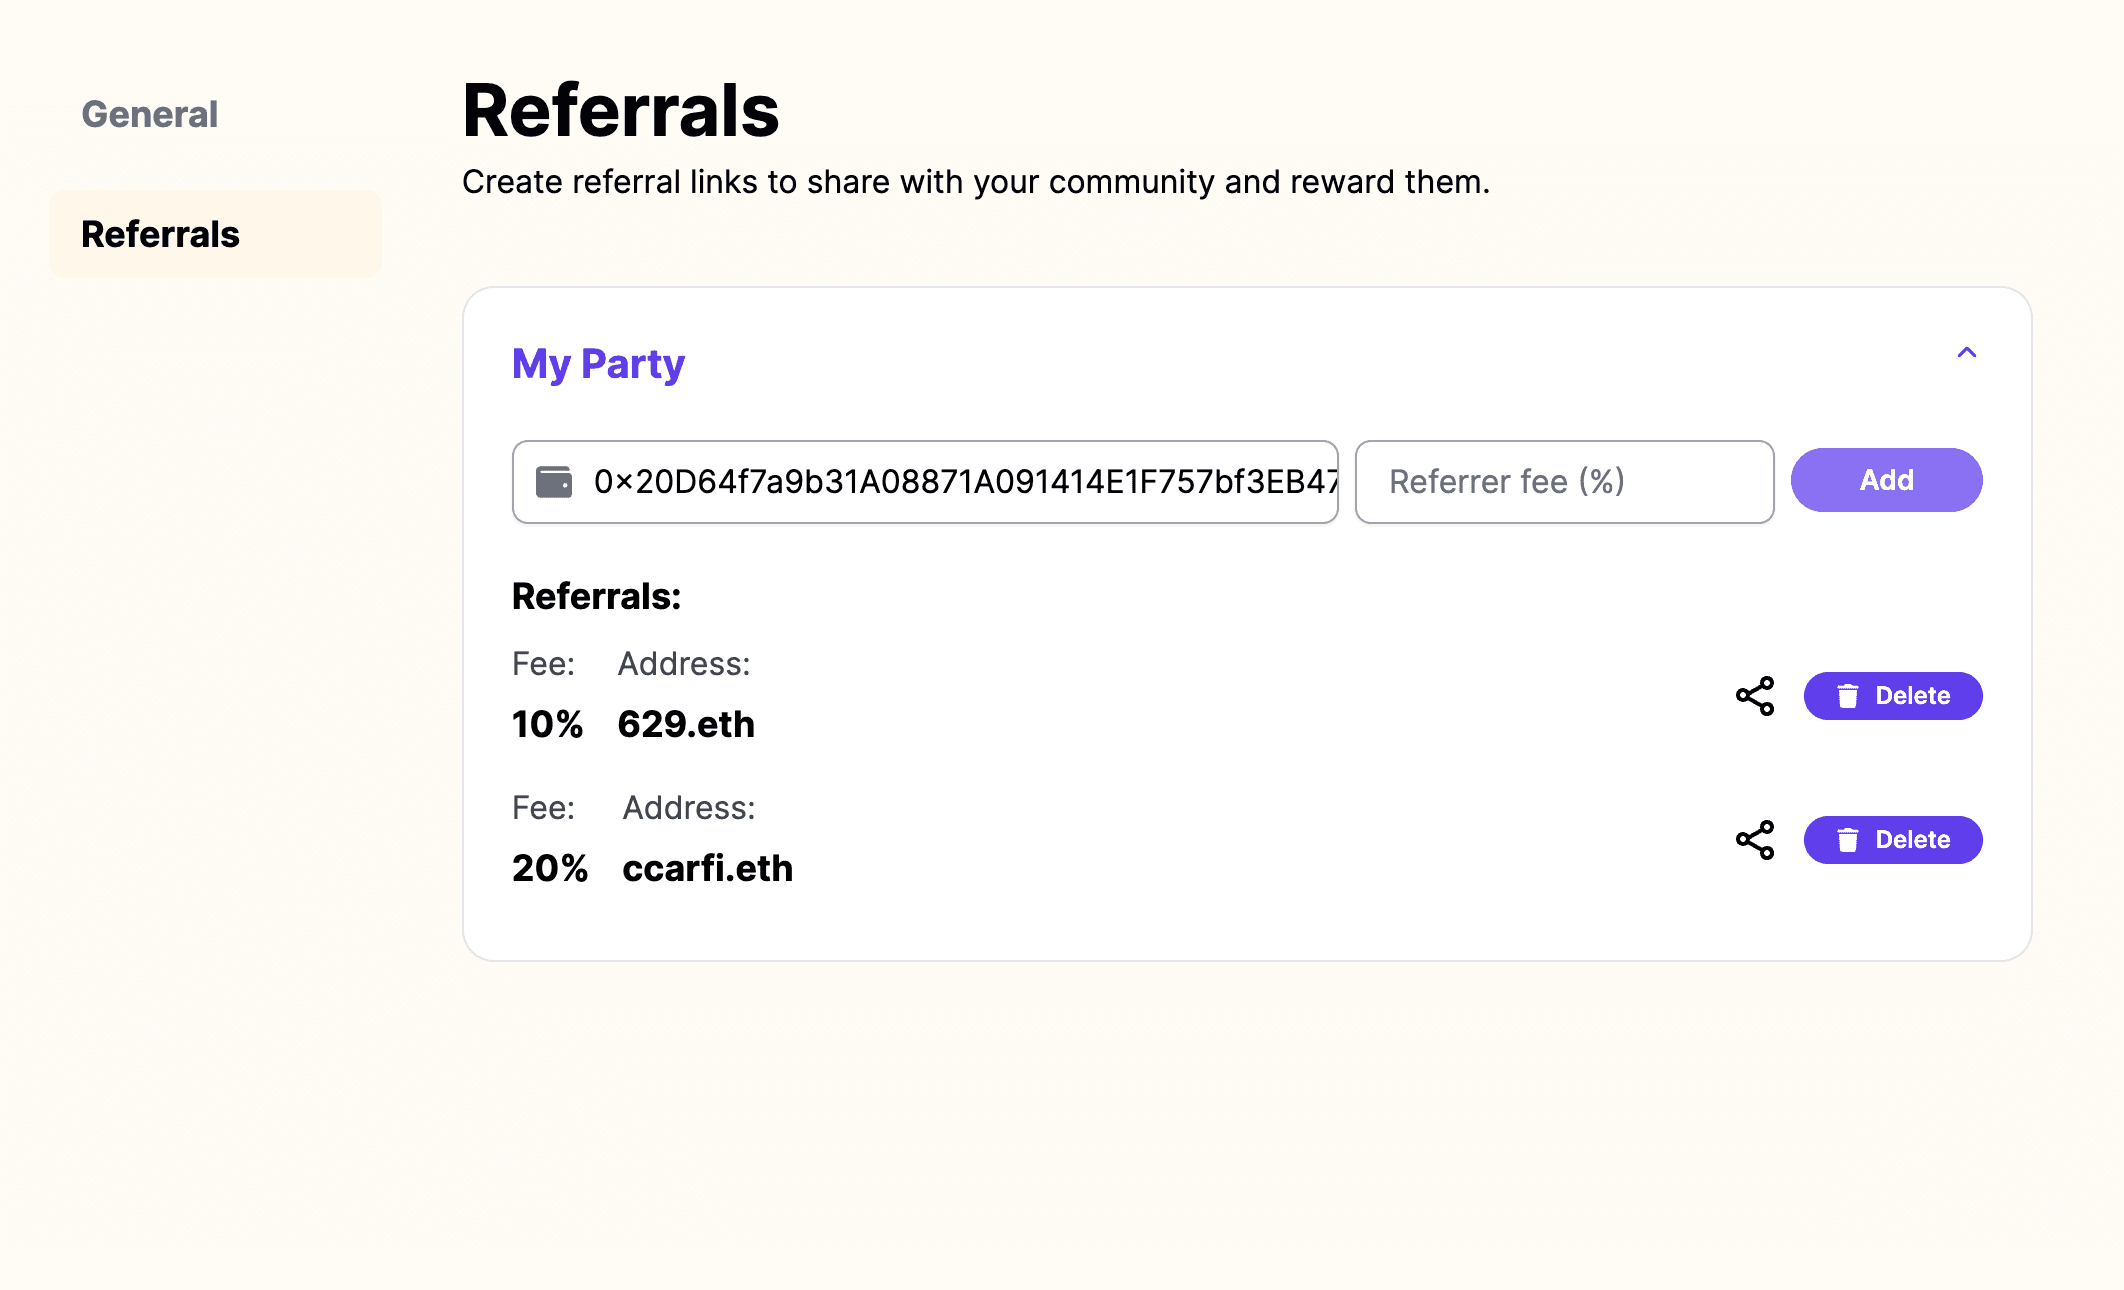Click the ccarfi.eth address text
2124x1290 pixels.
click(x=707, y=868)
